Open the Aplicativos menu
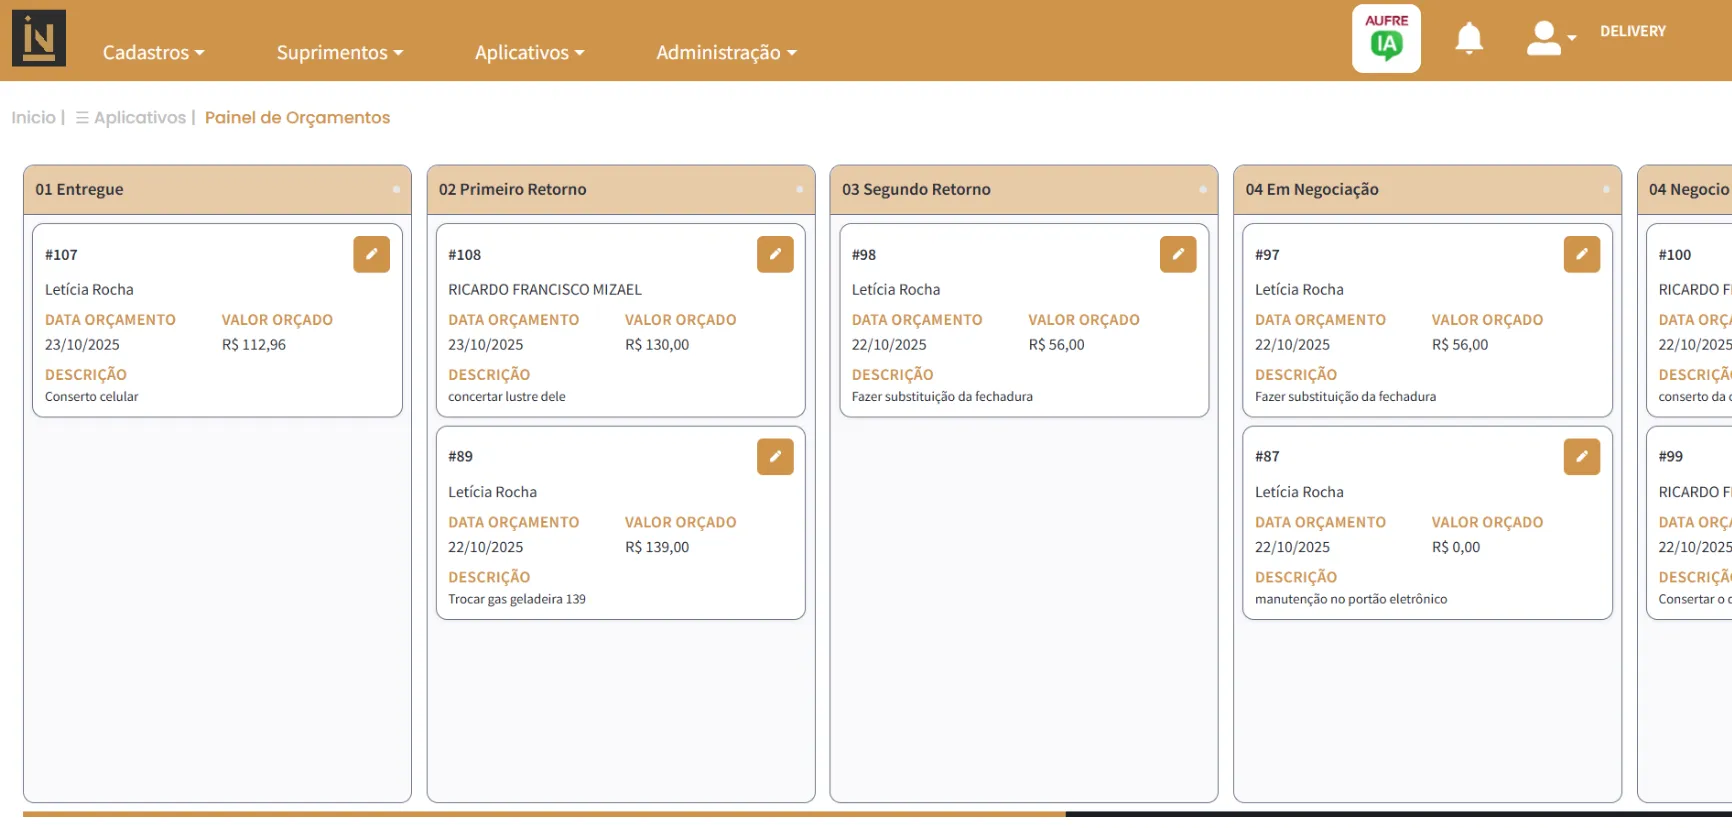This screenshot has width=1732, height=828. tap(529, 53)
